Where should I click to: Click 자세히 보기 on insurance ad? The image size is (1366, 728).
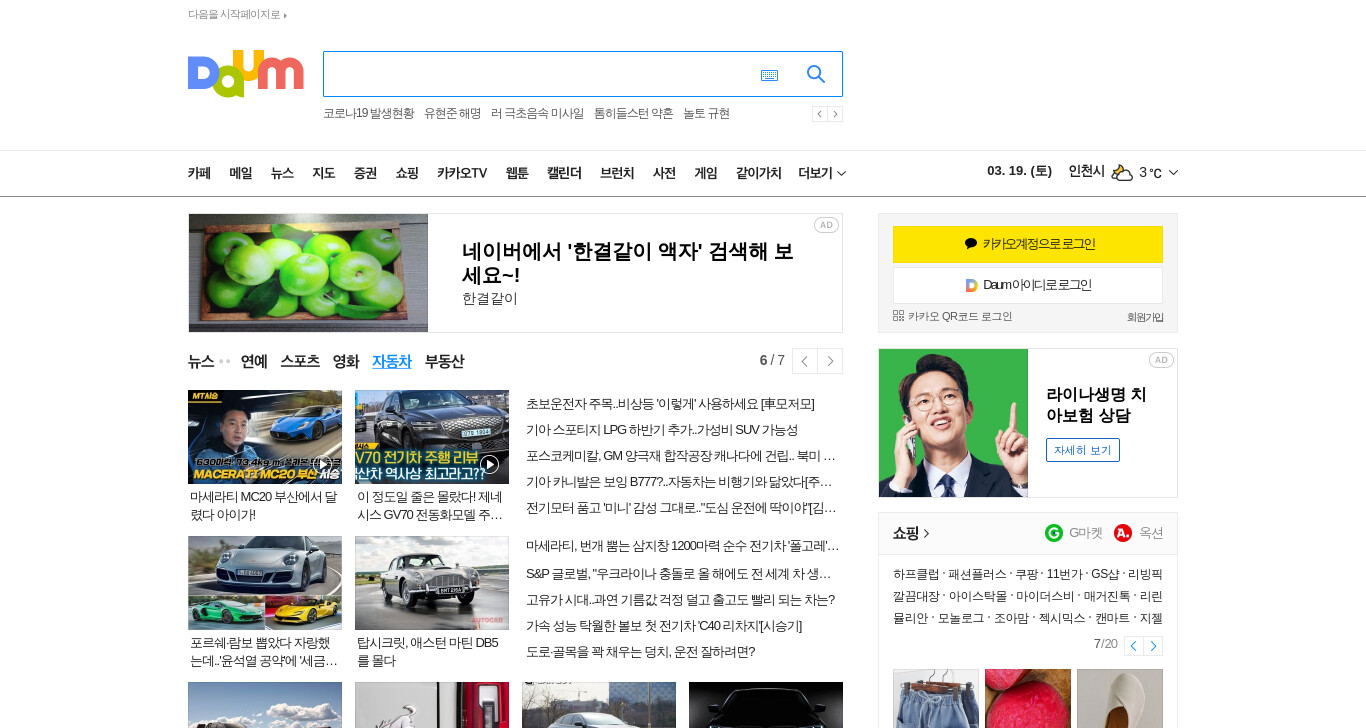tap(1083, 450)
